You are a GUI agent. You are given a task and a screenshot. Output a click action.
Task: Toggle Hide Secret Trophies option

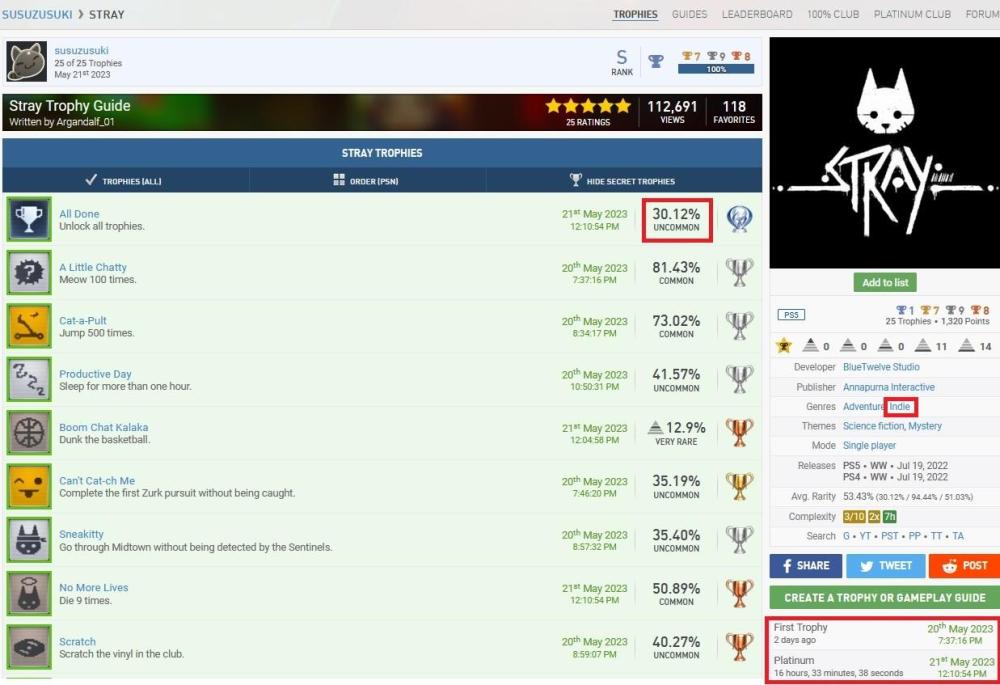[x=622, y=181]
